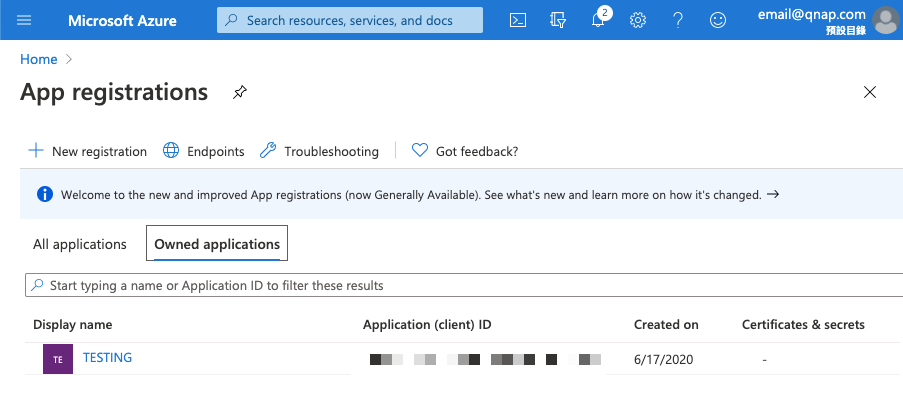Image resolution: width=903 pixels, height=405 pixels.
Task: Close the App registrations blade
Action: (869, 93)
